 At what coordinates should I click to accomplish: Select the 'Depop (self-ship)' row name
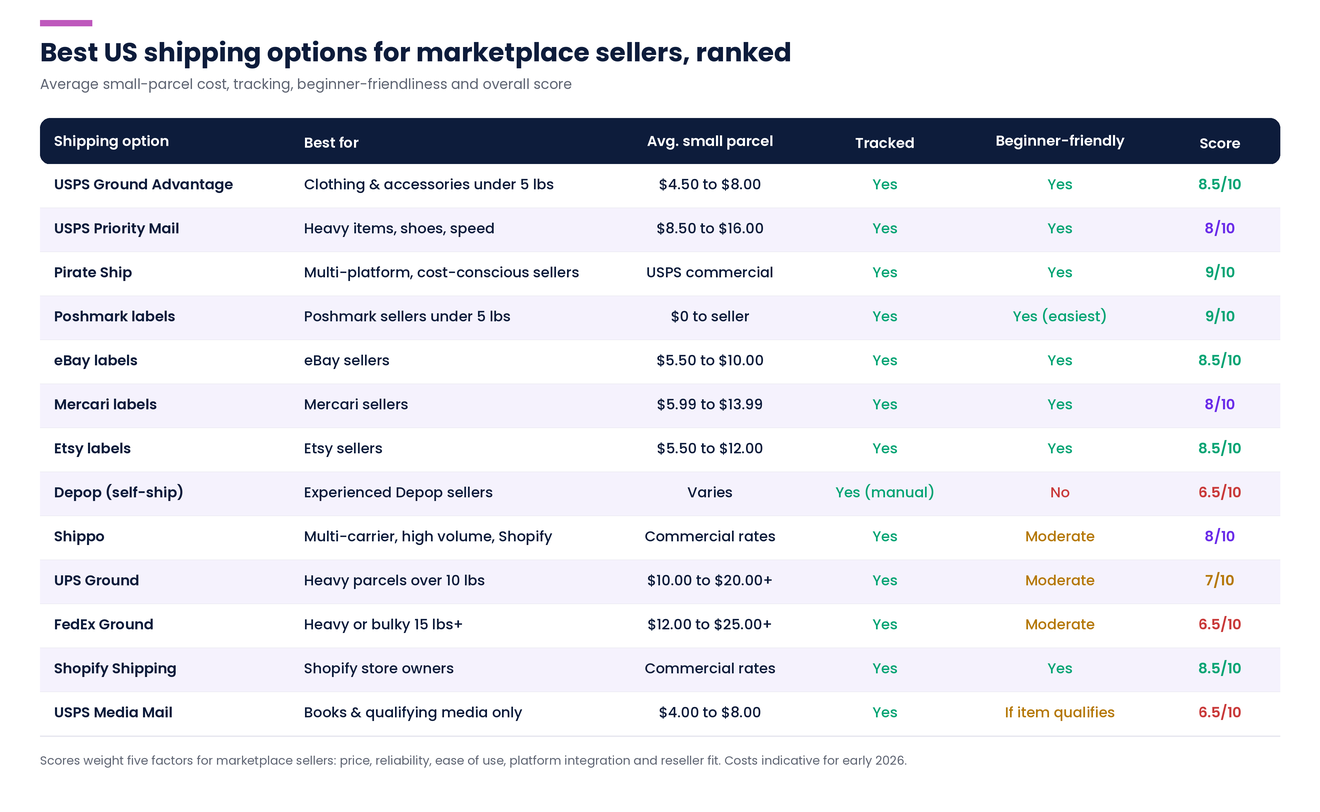pos(118,492)
